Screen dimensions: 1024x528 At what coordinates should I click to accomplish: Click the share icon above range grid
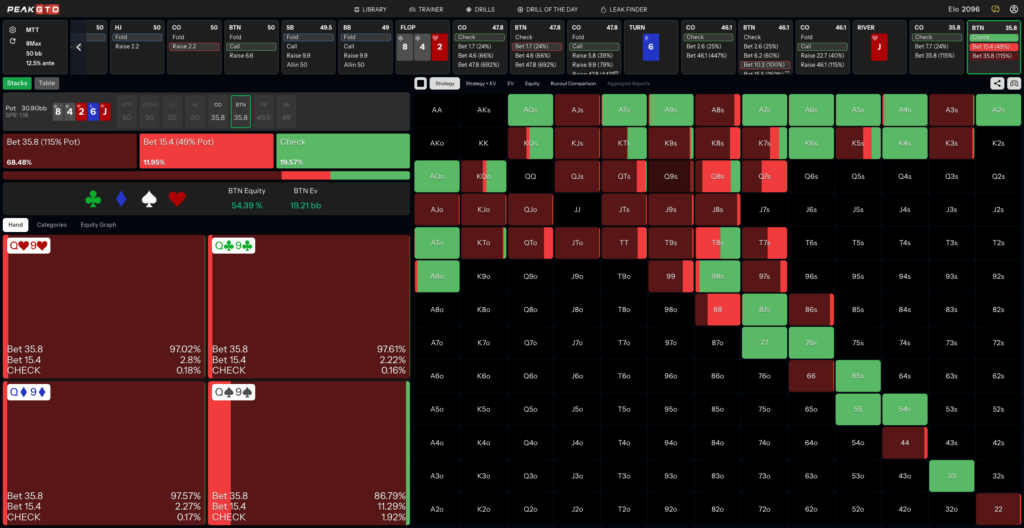[x=997, y=83]
